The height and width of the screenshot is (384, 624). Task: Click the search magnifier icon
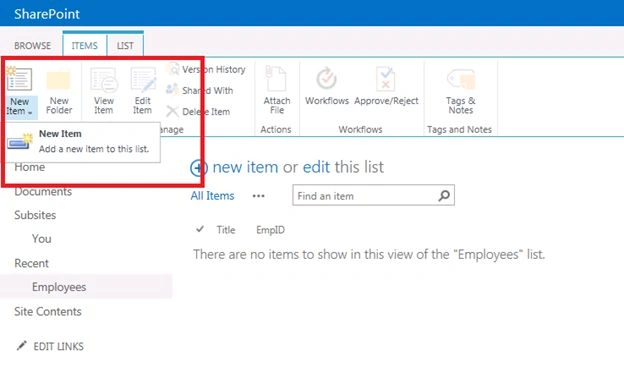[x=444, y=195]
